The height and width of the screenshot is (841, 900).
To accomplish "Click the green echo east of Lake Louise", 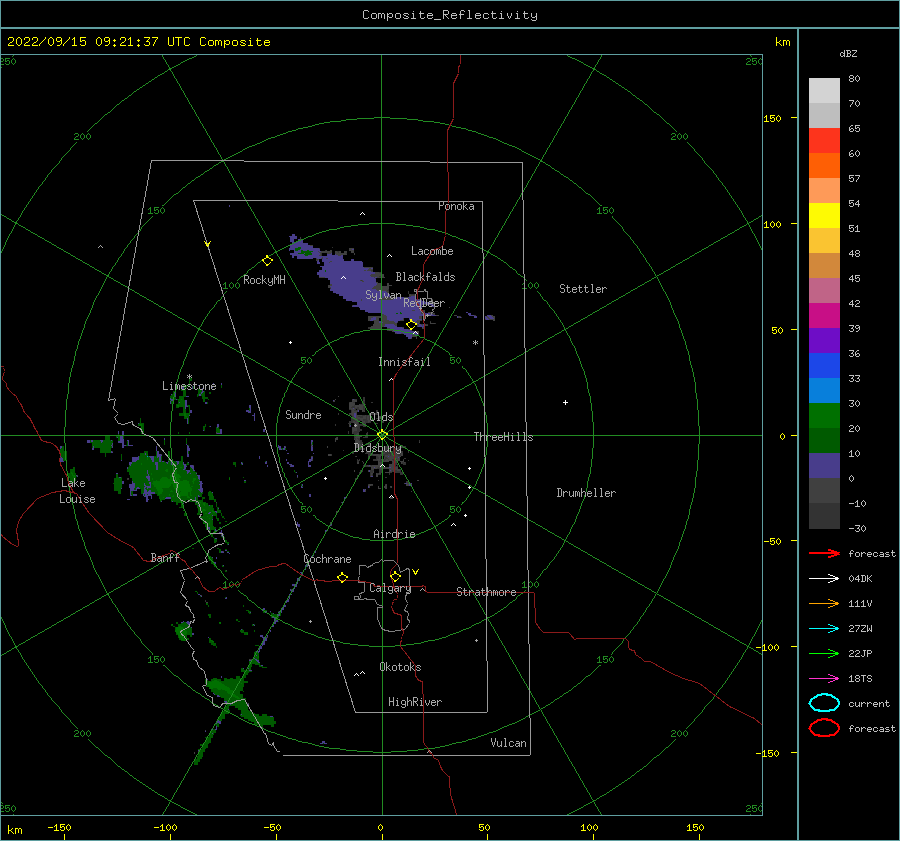I will [164, 476].
